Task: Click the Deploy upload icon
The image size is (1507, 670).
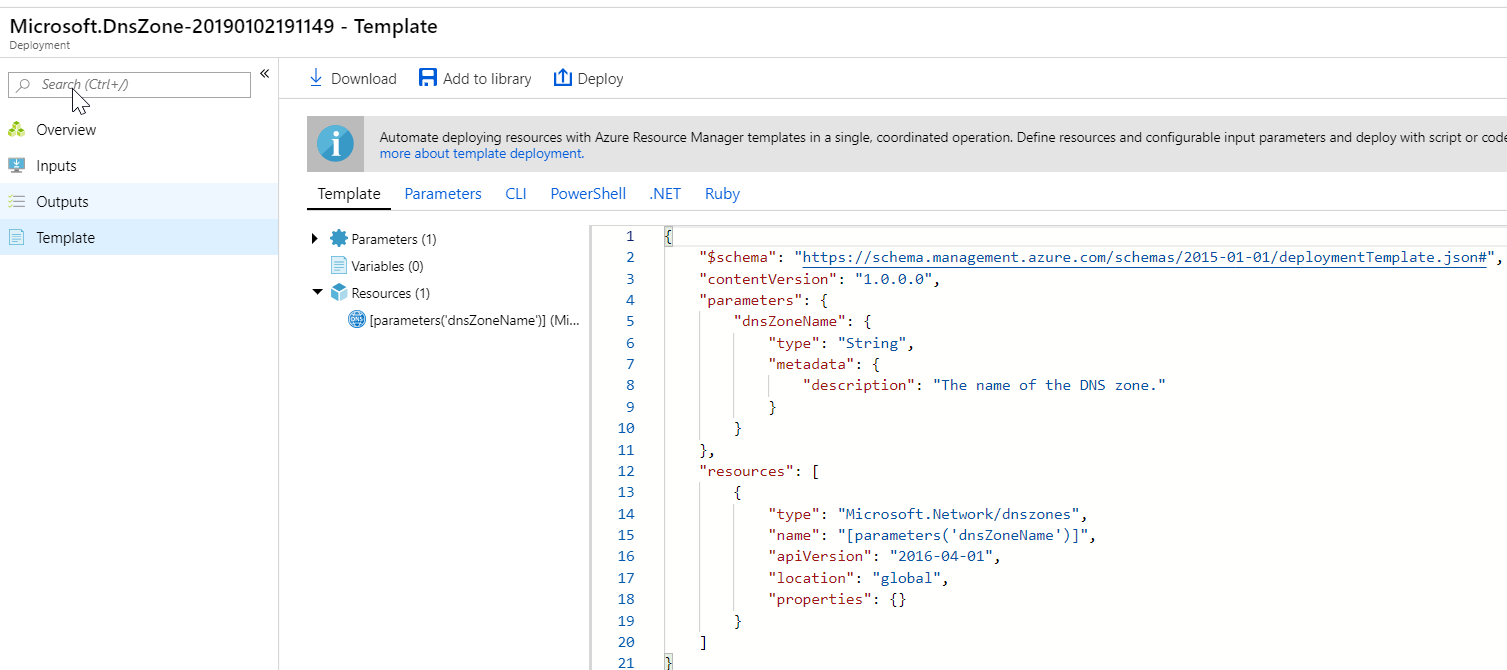Action: point(562,78)
